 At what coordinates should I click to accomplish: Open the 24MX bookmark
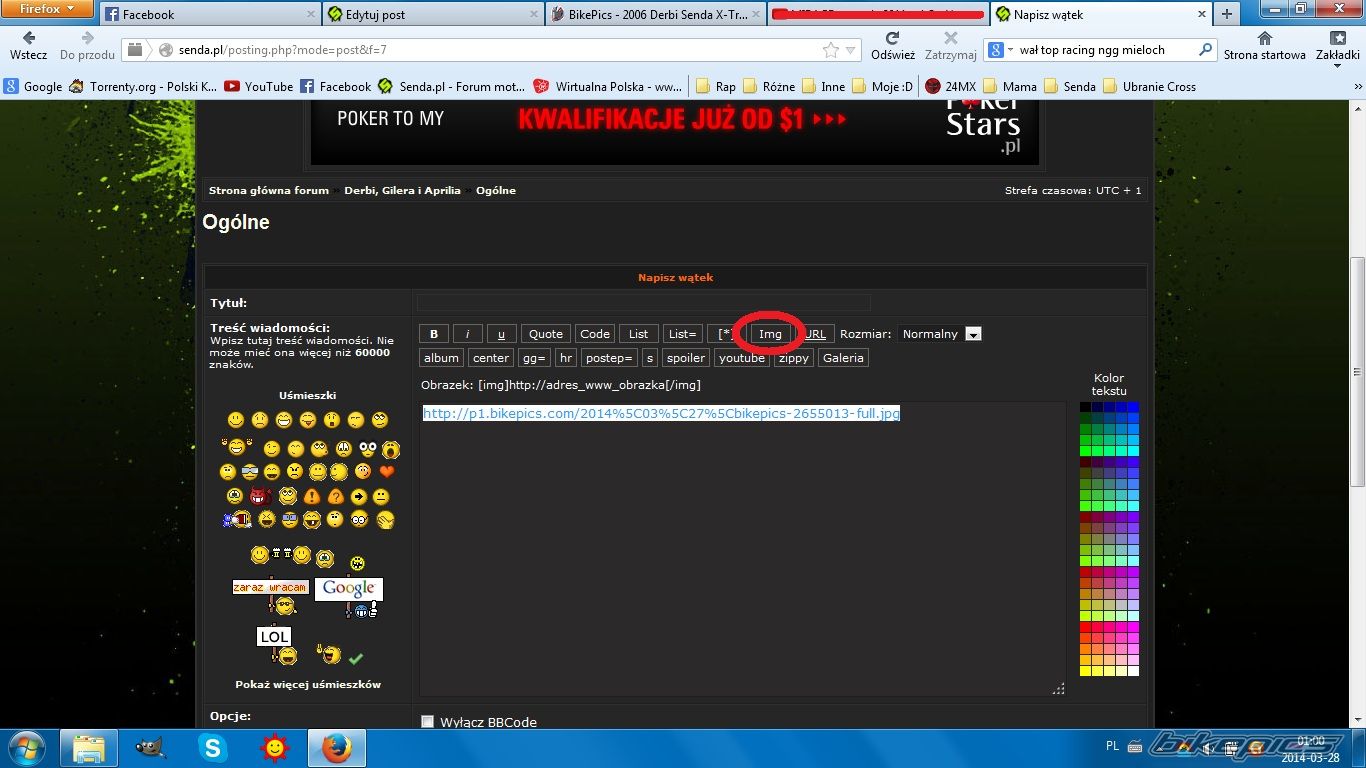951,87
